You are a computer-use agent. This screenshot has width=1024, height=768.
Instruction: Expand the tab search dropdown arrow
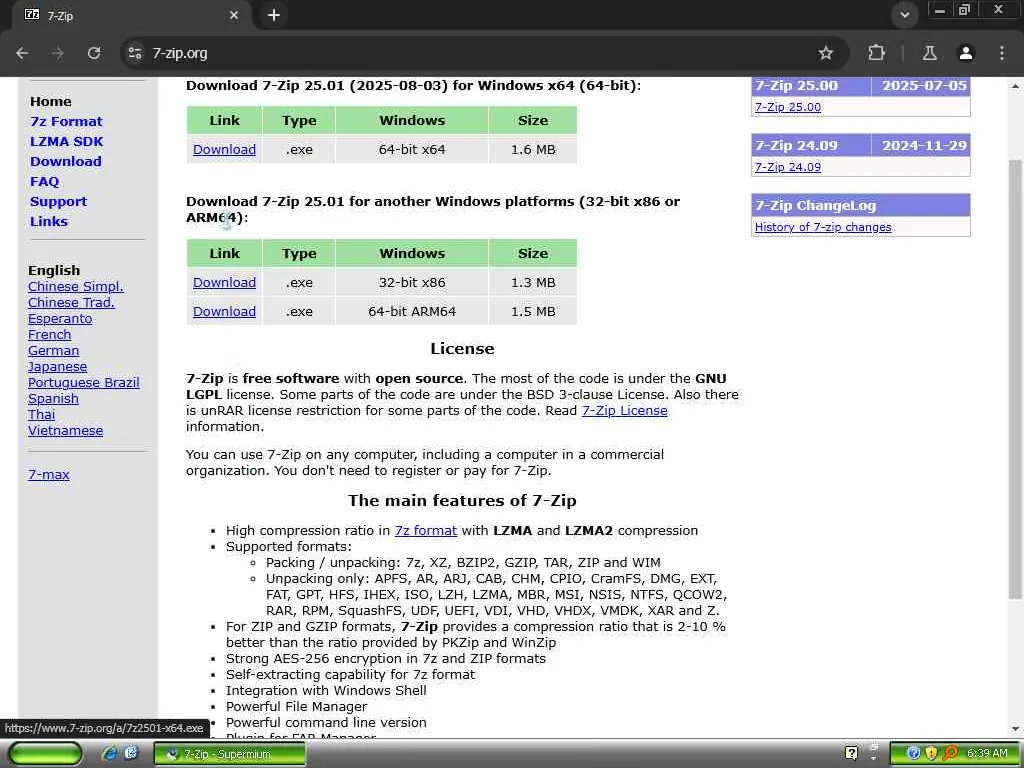[904, 15]
